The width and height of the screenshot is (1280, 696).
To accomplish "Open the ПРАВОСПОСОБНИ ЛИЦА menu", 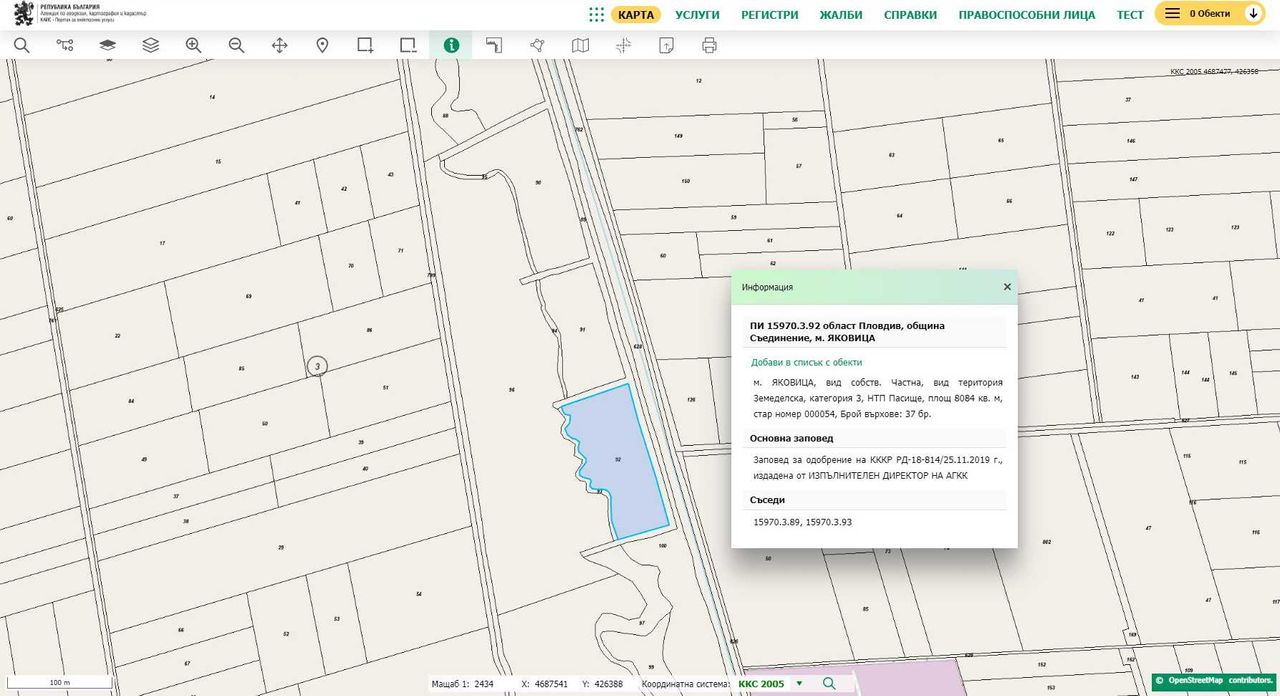I will 1026,14.
